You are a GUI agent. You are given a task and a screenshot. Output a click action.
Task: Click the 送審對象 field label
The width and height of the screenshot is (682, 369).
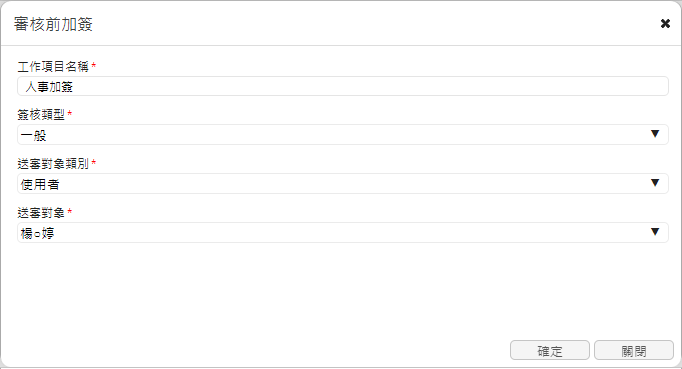coord(41,213)
